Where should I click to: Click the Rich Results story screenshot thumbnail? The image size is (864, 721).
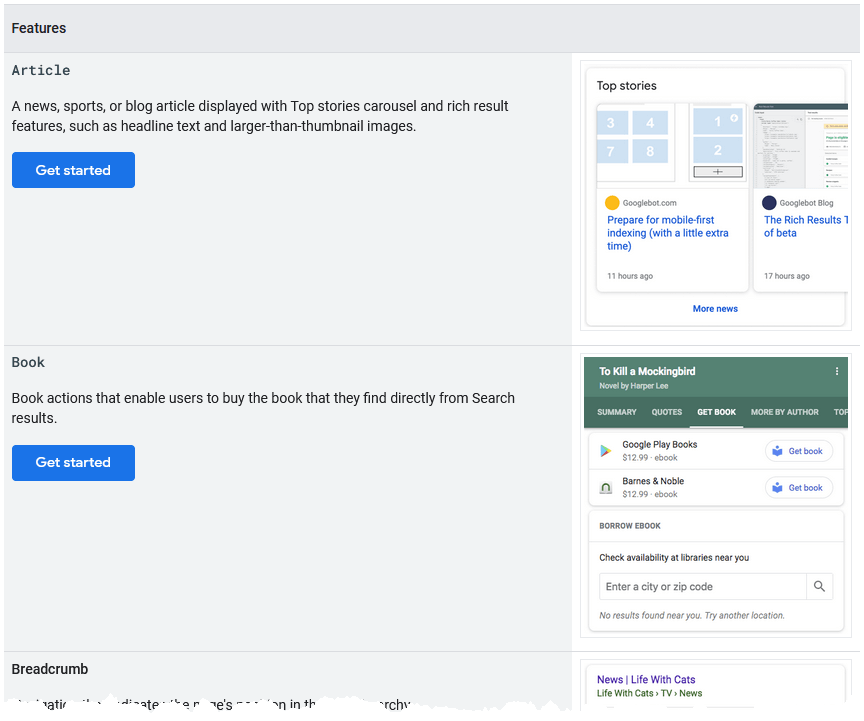[x=801, y=146]
